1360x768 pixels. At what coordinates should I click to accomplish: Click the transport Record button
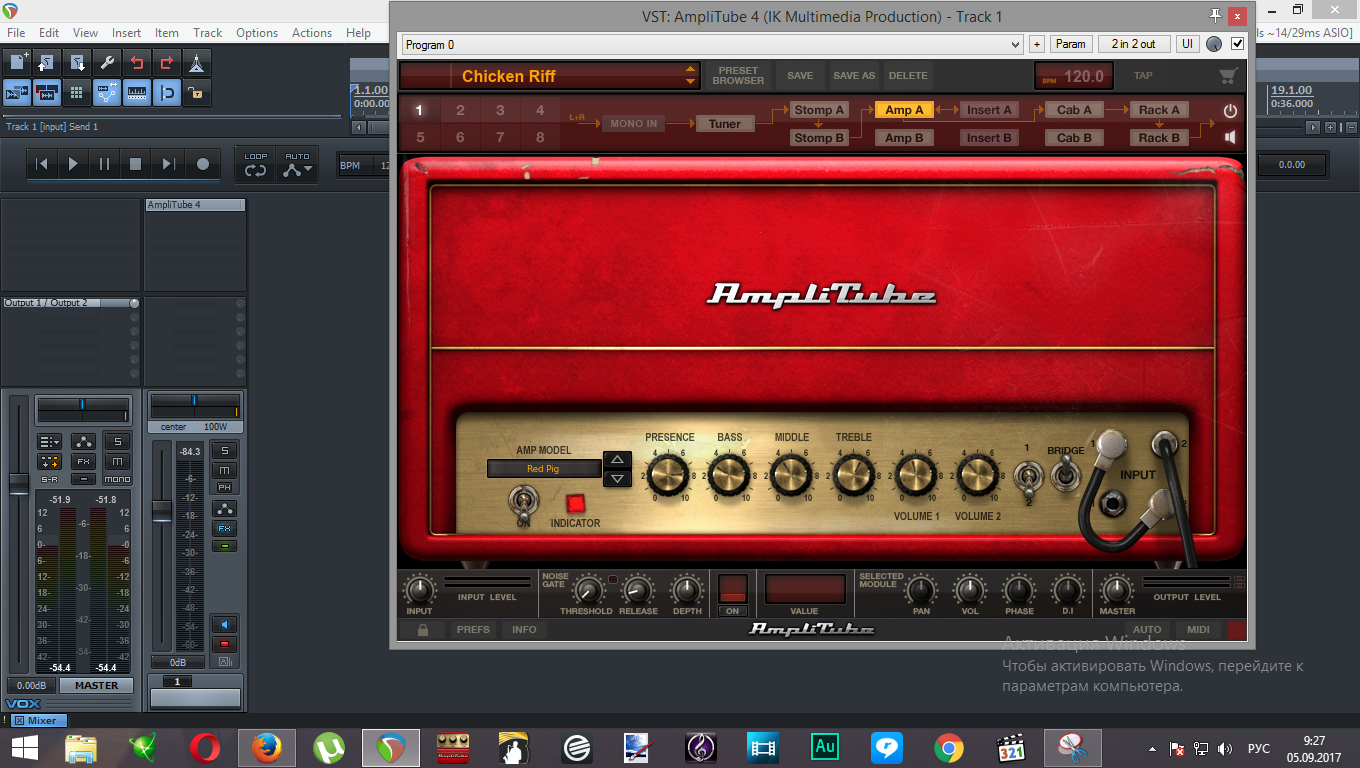[x=203, y=164]
